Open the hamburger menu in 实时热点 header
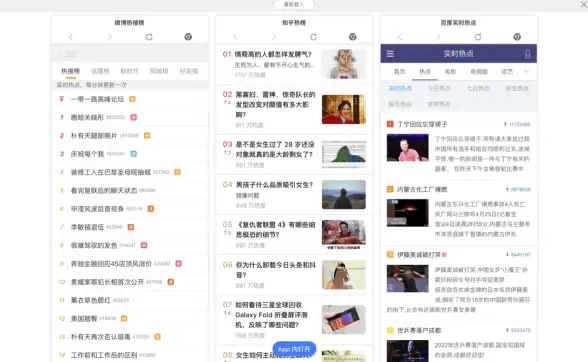Viewport: 588px width, 362px height. pyautogui.click(x=390, y=54)
